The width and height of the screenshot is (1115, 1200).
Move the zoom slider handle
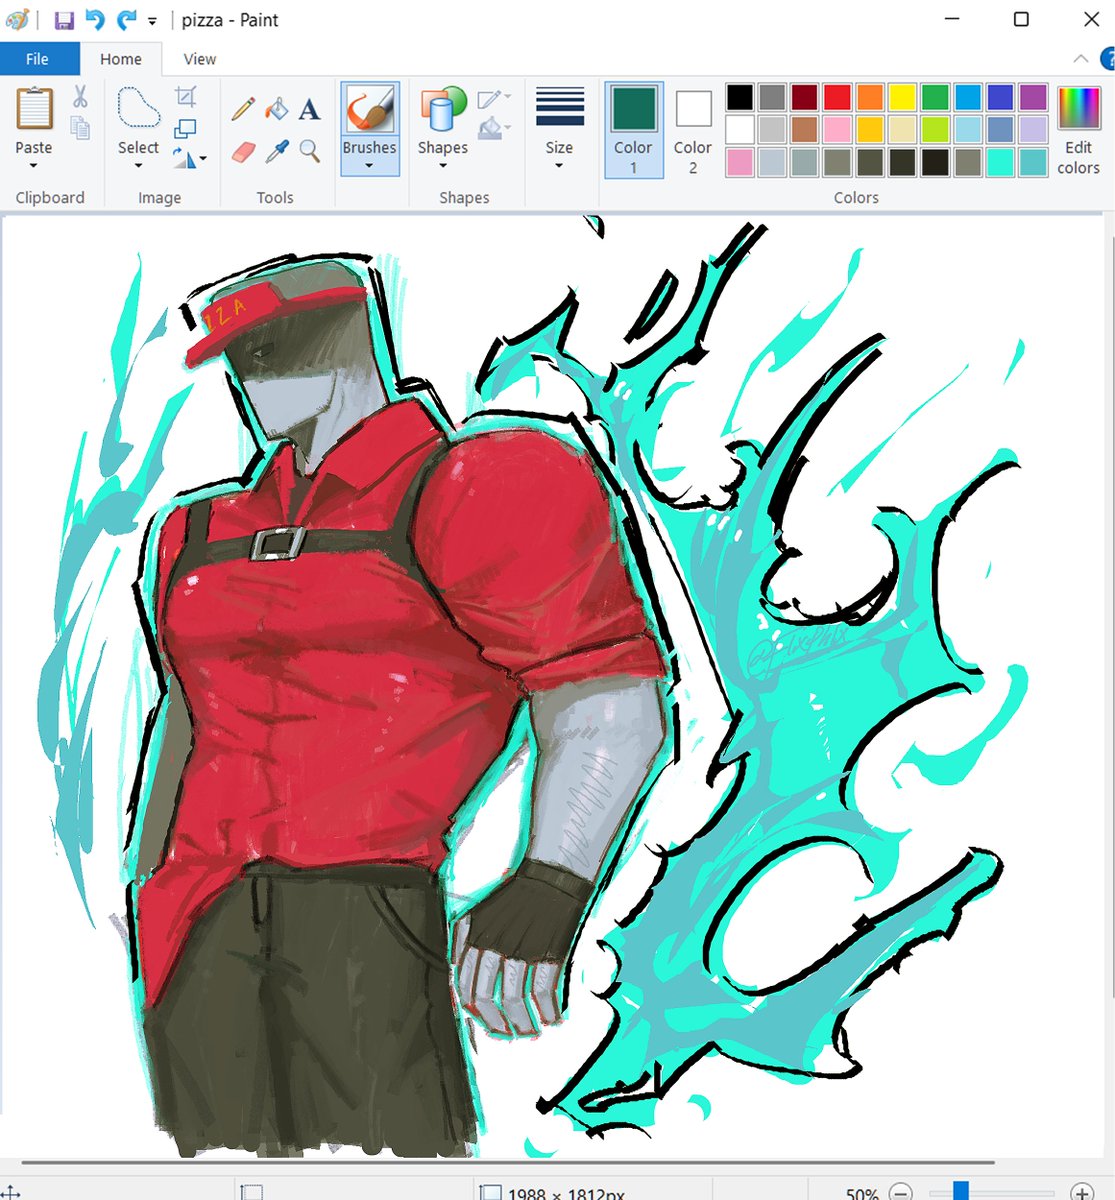tap(961, 1191)
